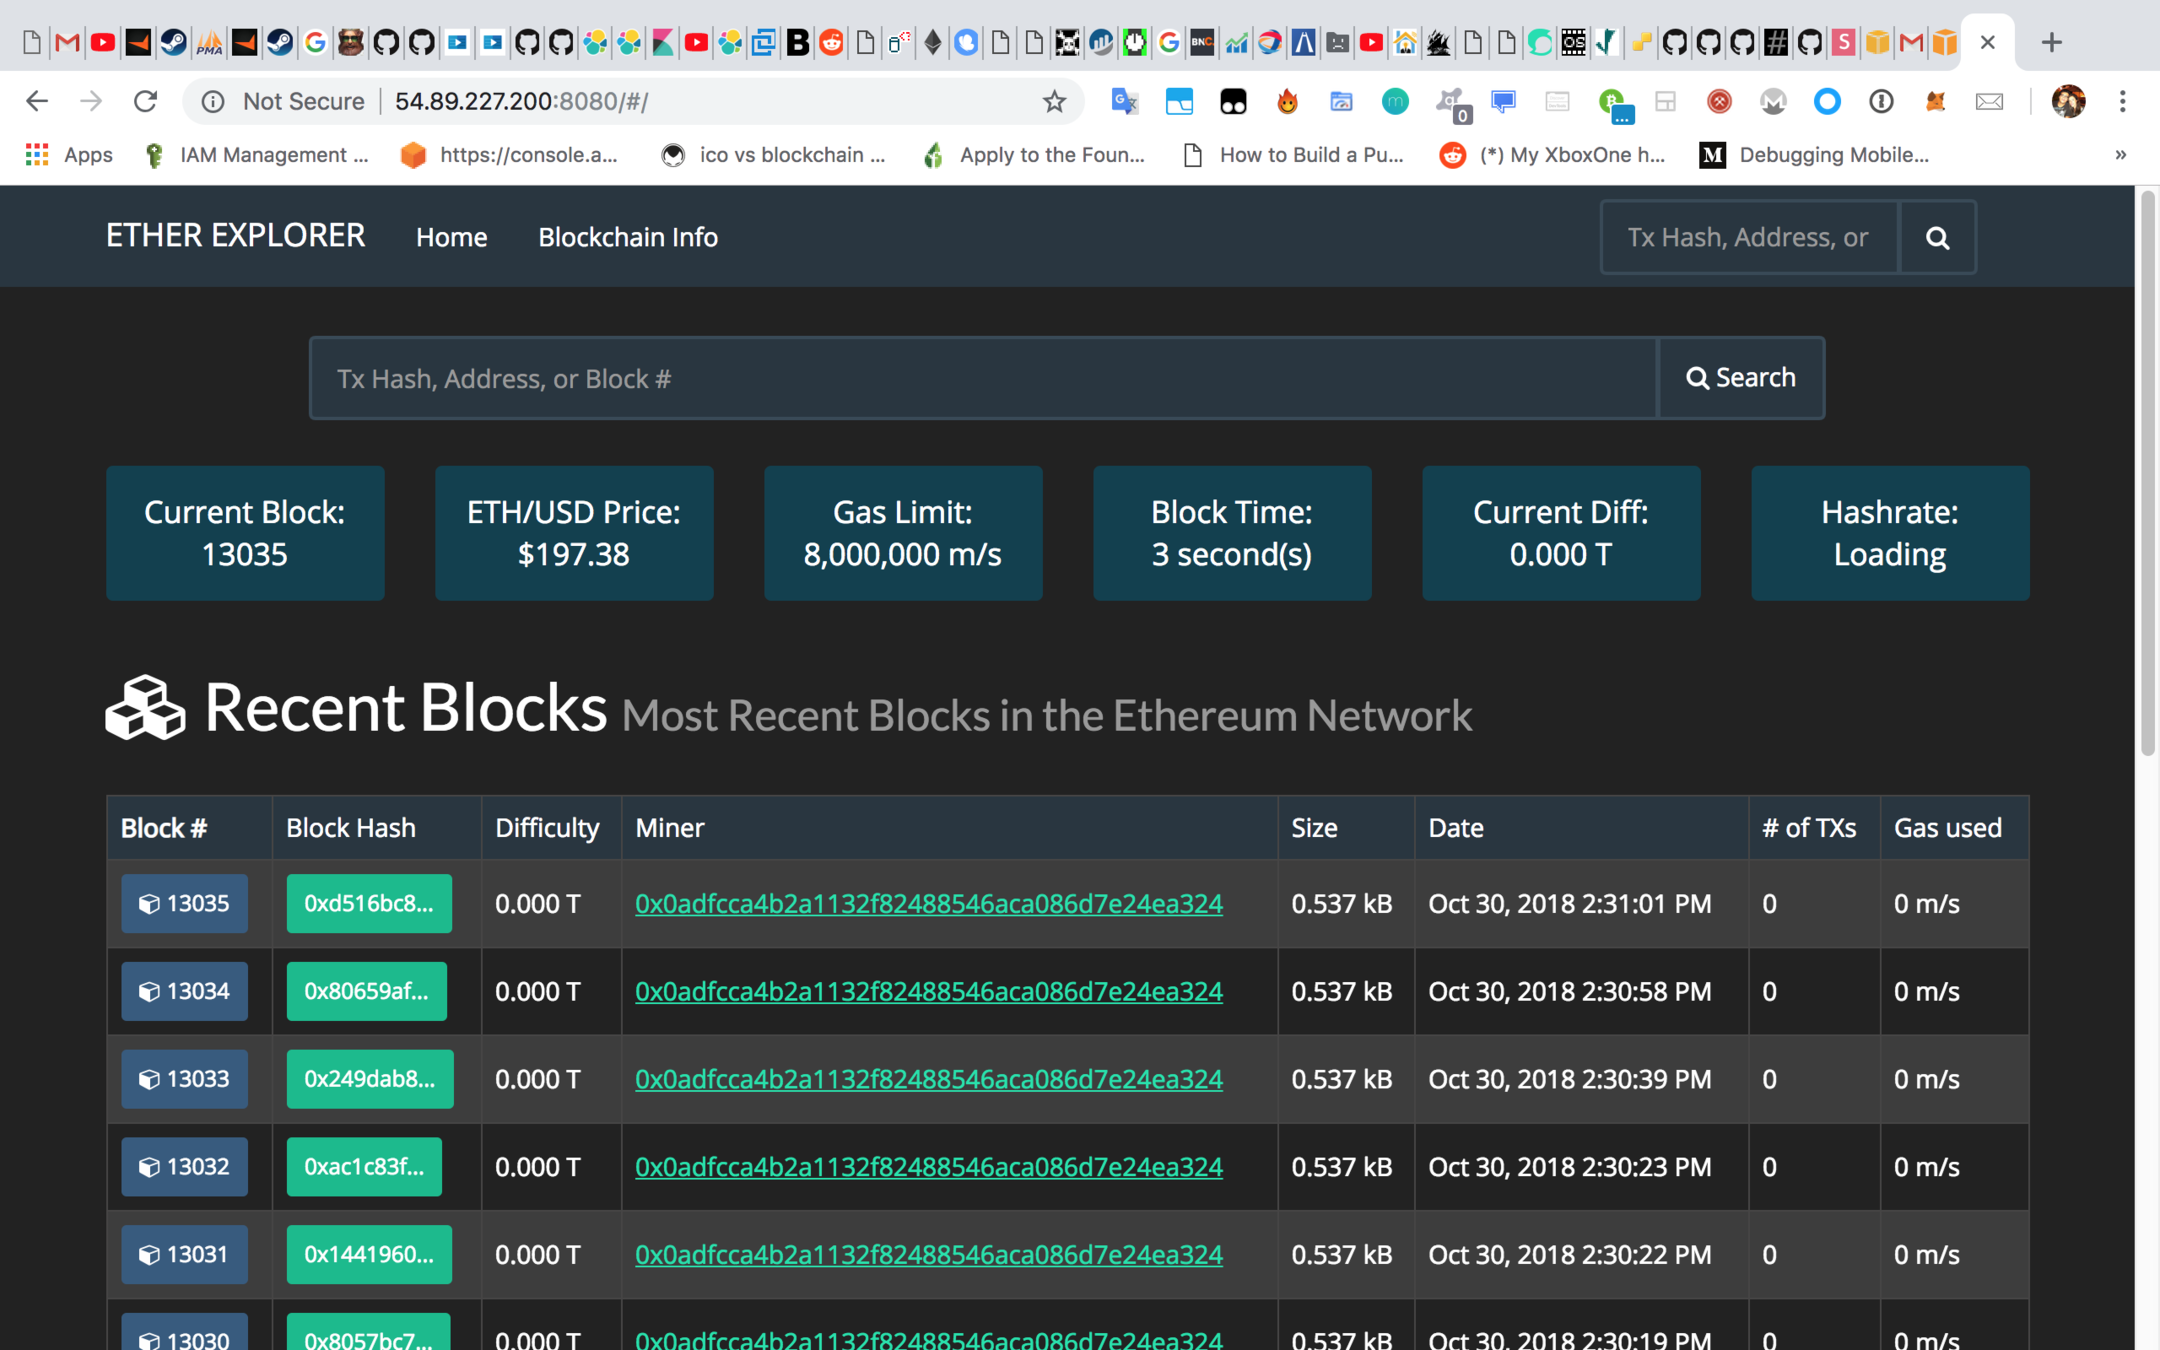This screenshot has height=1350, width=2160.
Task: Click miner address link for block 13033
Action: (x=928, y=1079)
